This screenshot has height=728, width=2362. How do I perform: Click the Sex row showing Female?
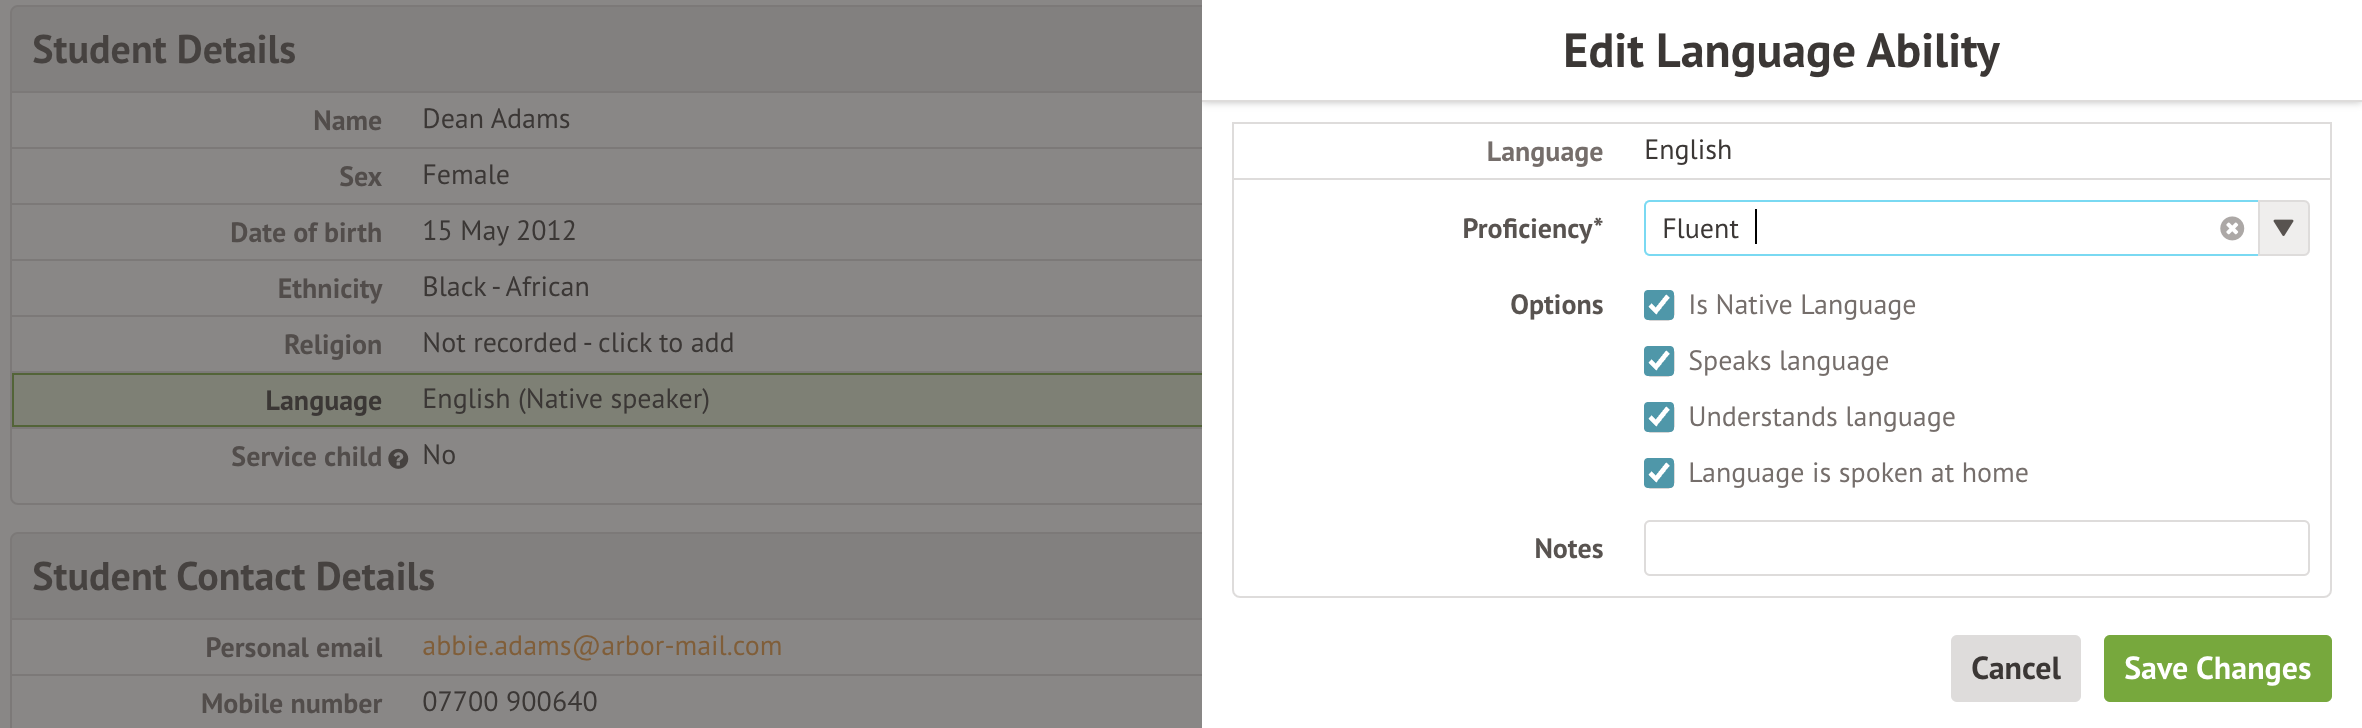point(606,176)
